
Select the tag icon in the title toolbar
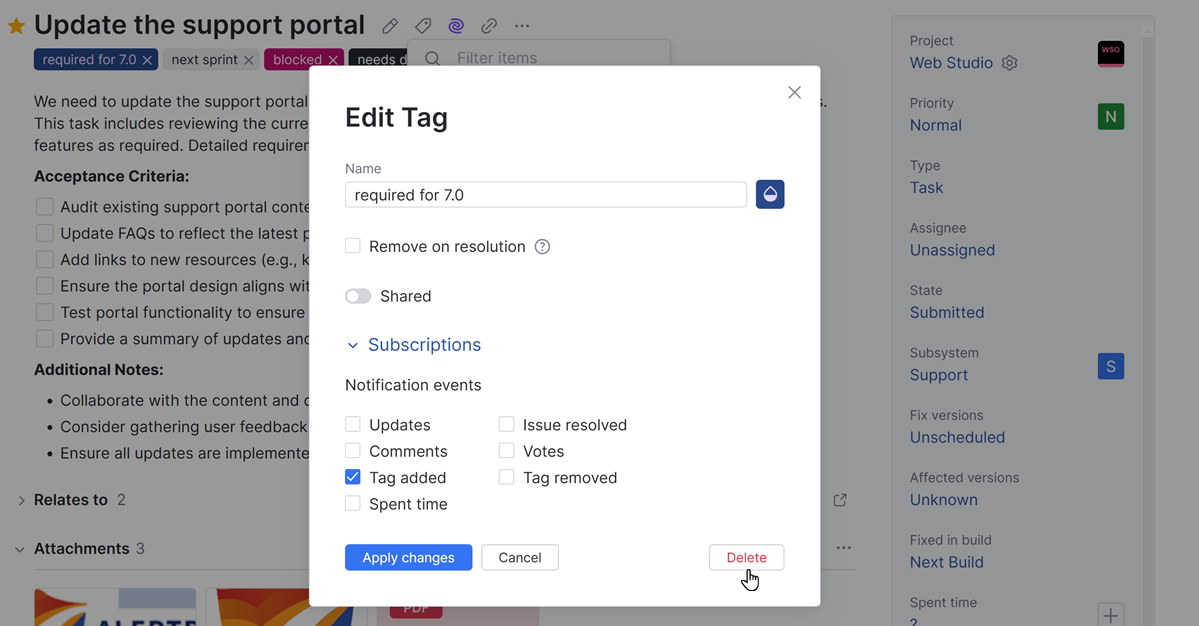coord(422,25)
